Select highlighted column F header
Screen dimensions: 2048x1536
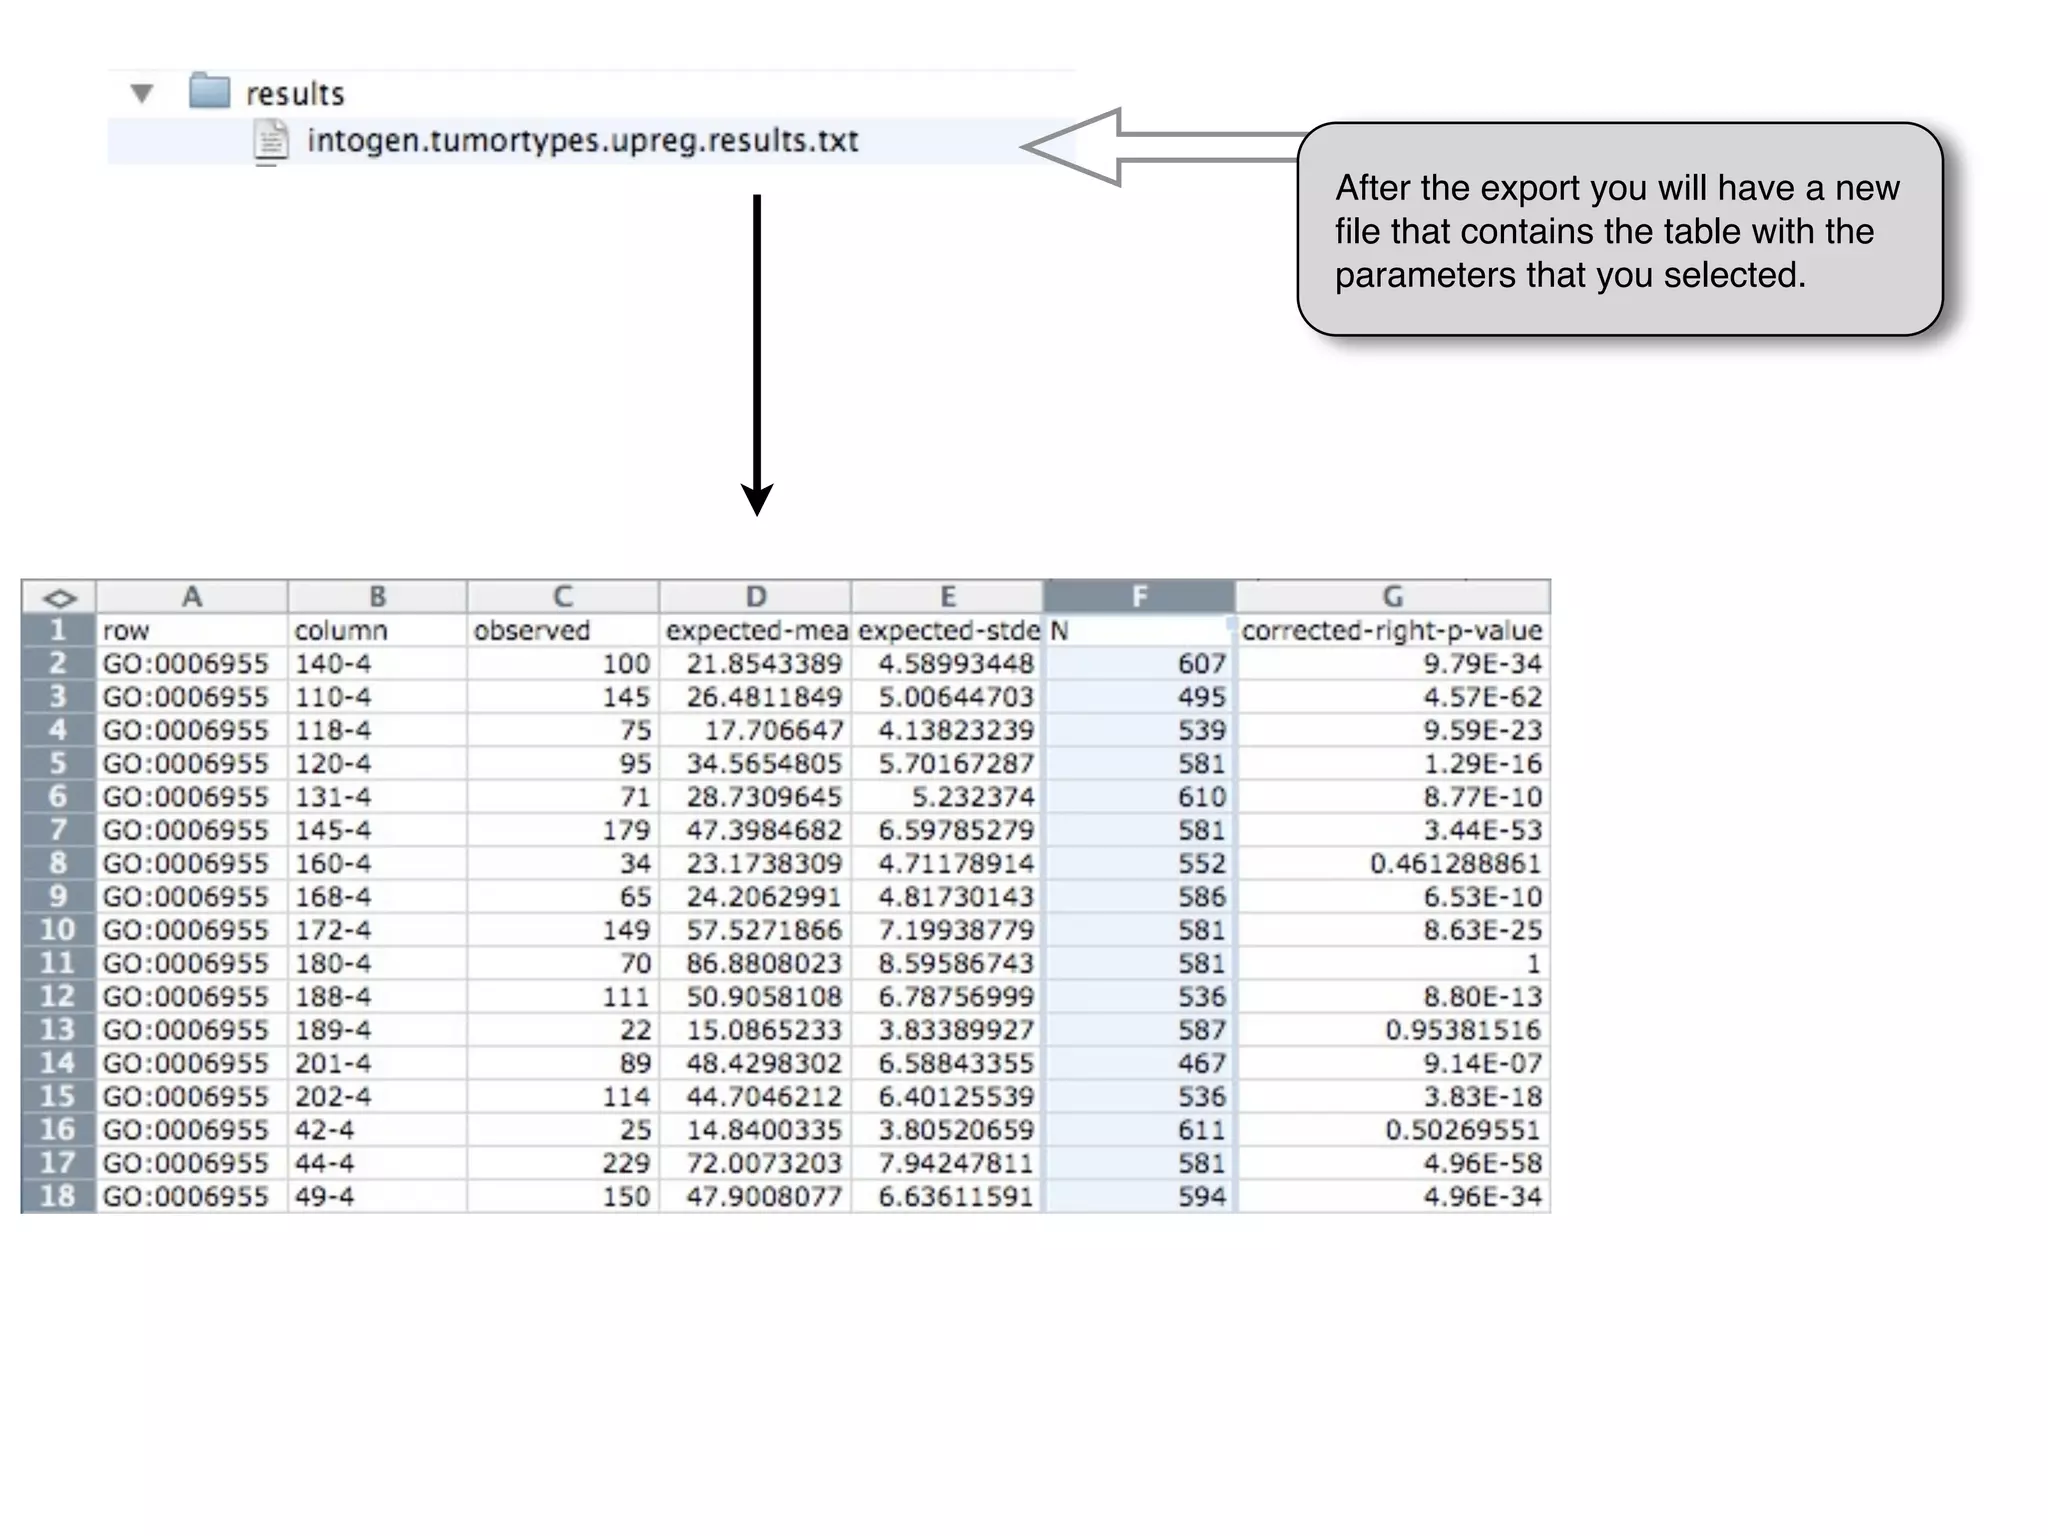pos(1139,597)
